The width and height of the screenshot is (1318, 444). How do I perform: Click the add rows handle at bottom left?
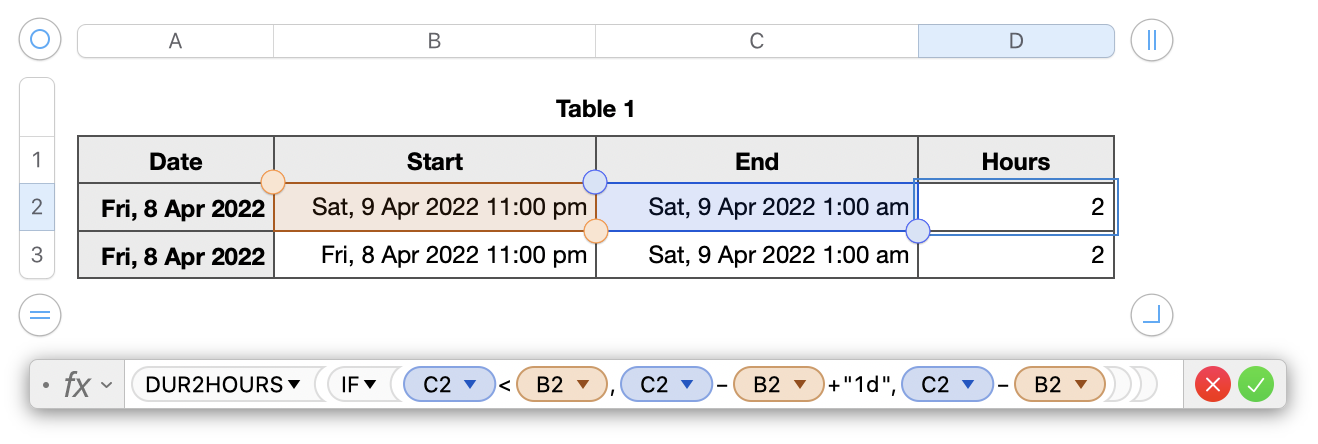pos(40,316)
